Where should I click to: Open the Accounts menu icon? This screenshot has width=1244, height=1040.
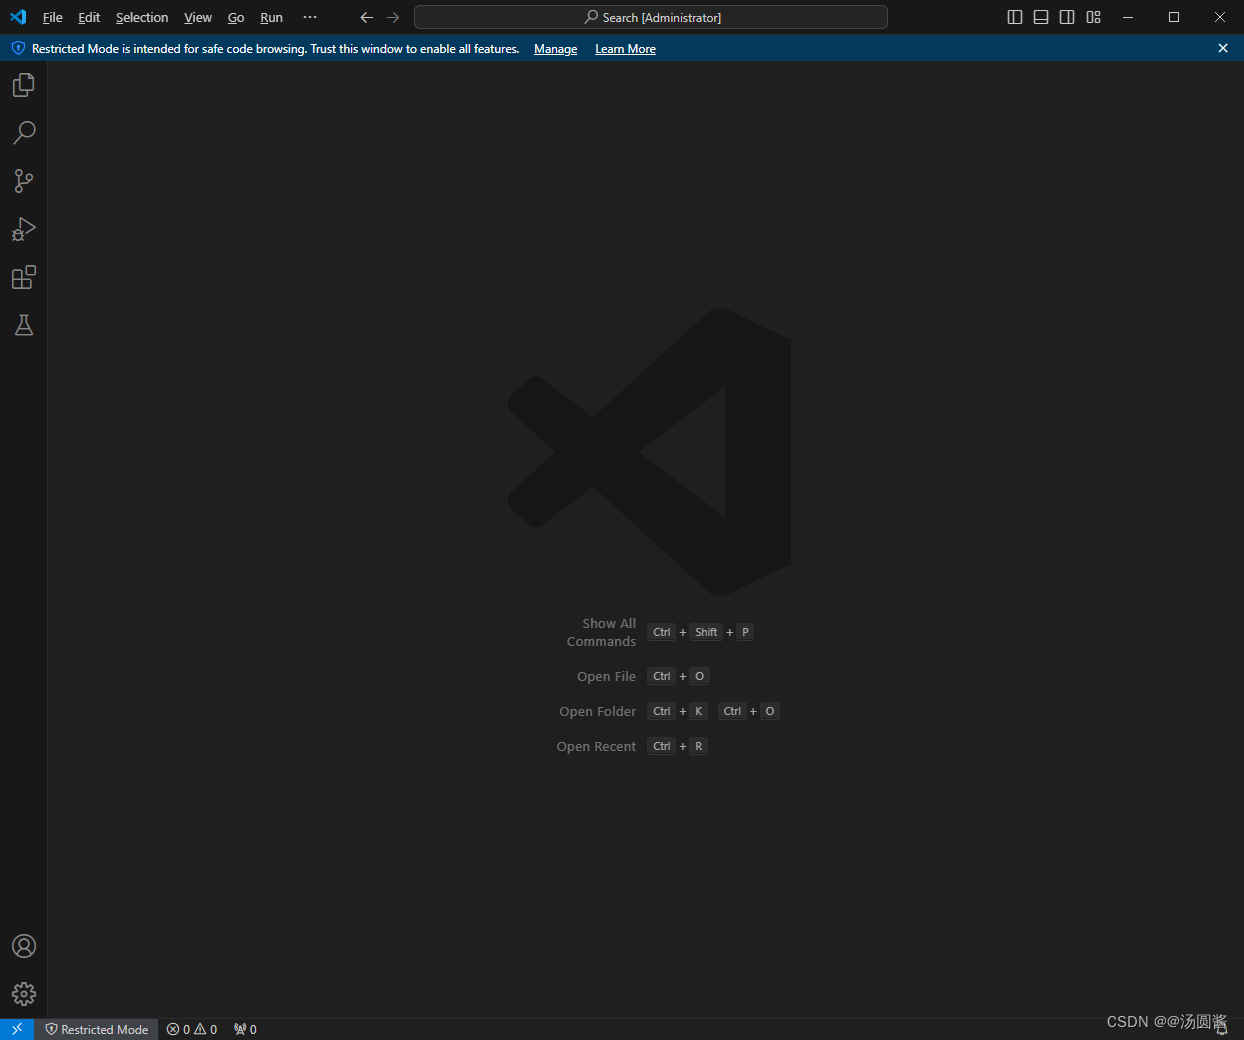click(x=24, y=946)
